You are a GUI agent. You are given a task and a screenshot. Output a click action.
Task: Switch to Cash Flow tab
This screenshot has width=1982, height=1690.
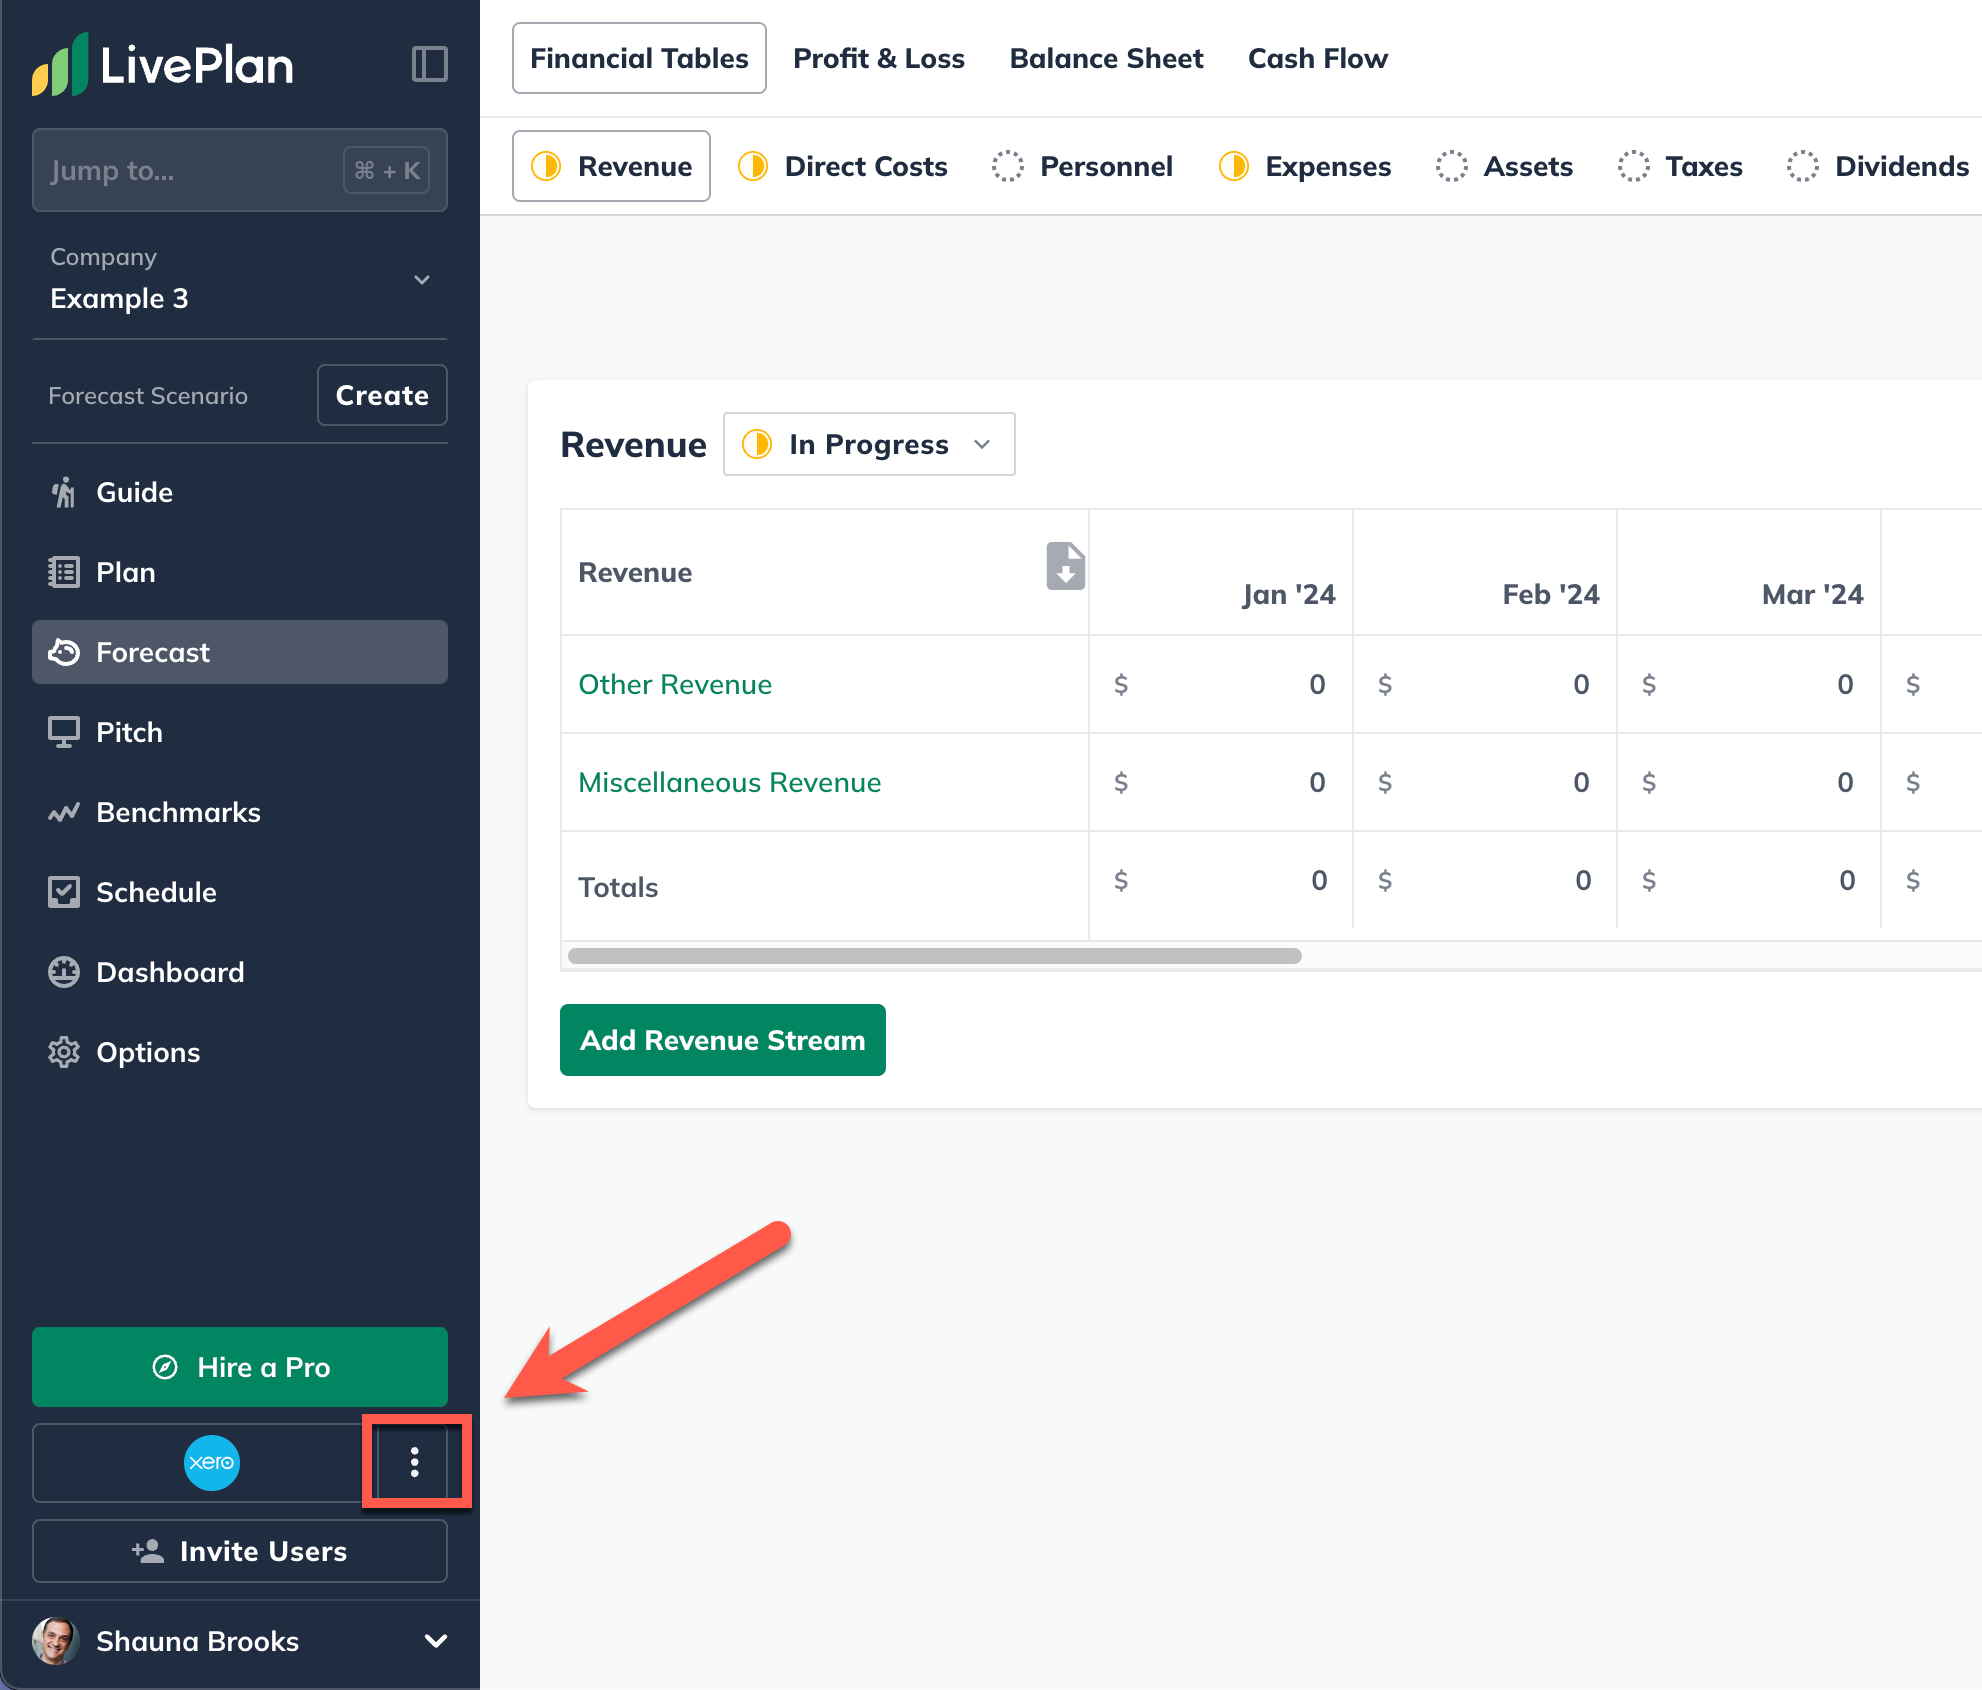pyautogui.click(x=1318, y=58)
